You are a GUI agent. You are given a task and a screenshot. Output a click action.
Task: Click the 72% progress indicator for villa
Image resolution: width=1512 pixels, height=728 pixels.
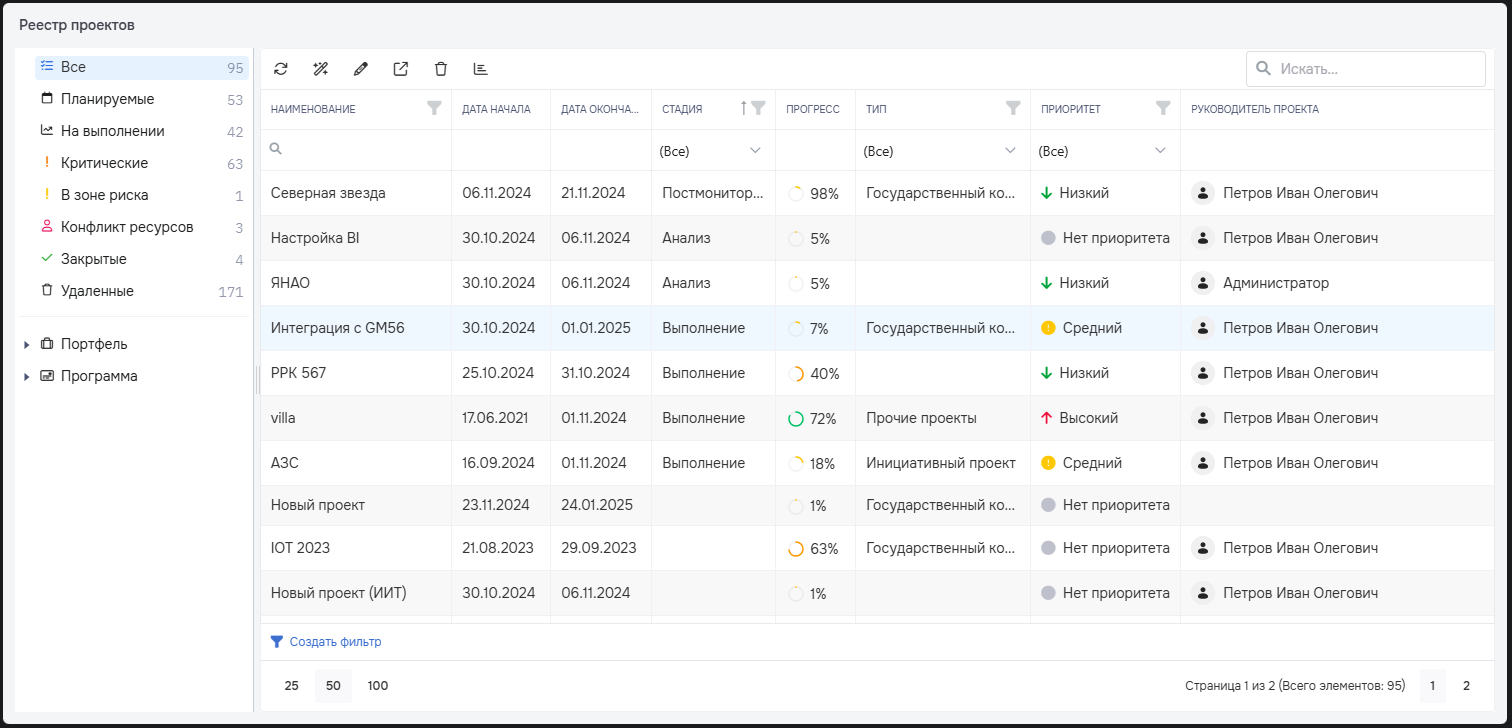point(812,418)
